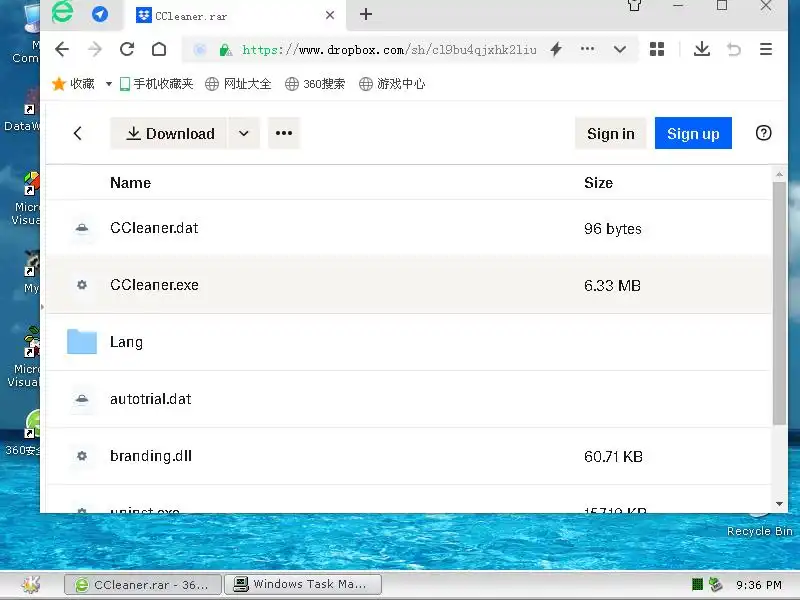
Task: Click the Download button
Action: [169, 133]
